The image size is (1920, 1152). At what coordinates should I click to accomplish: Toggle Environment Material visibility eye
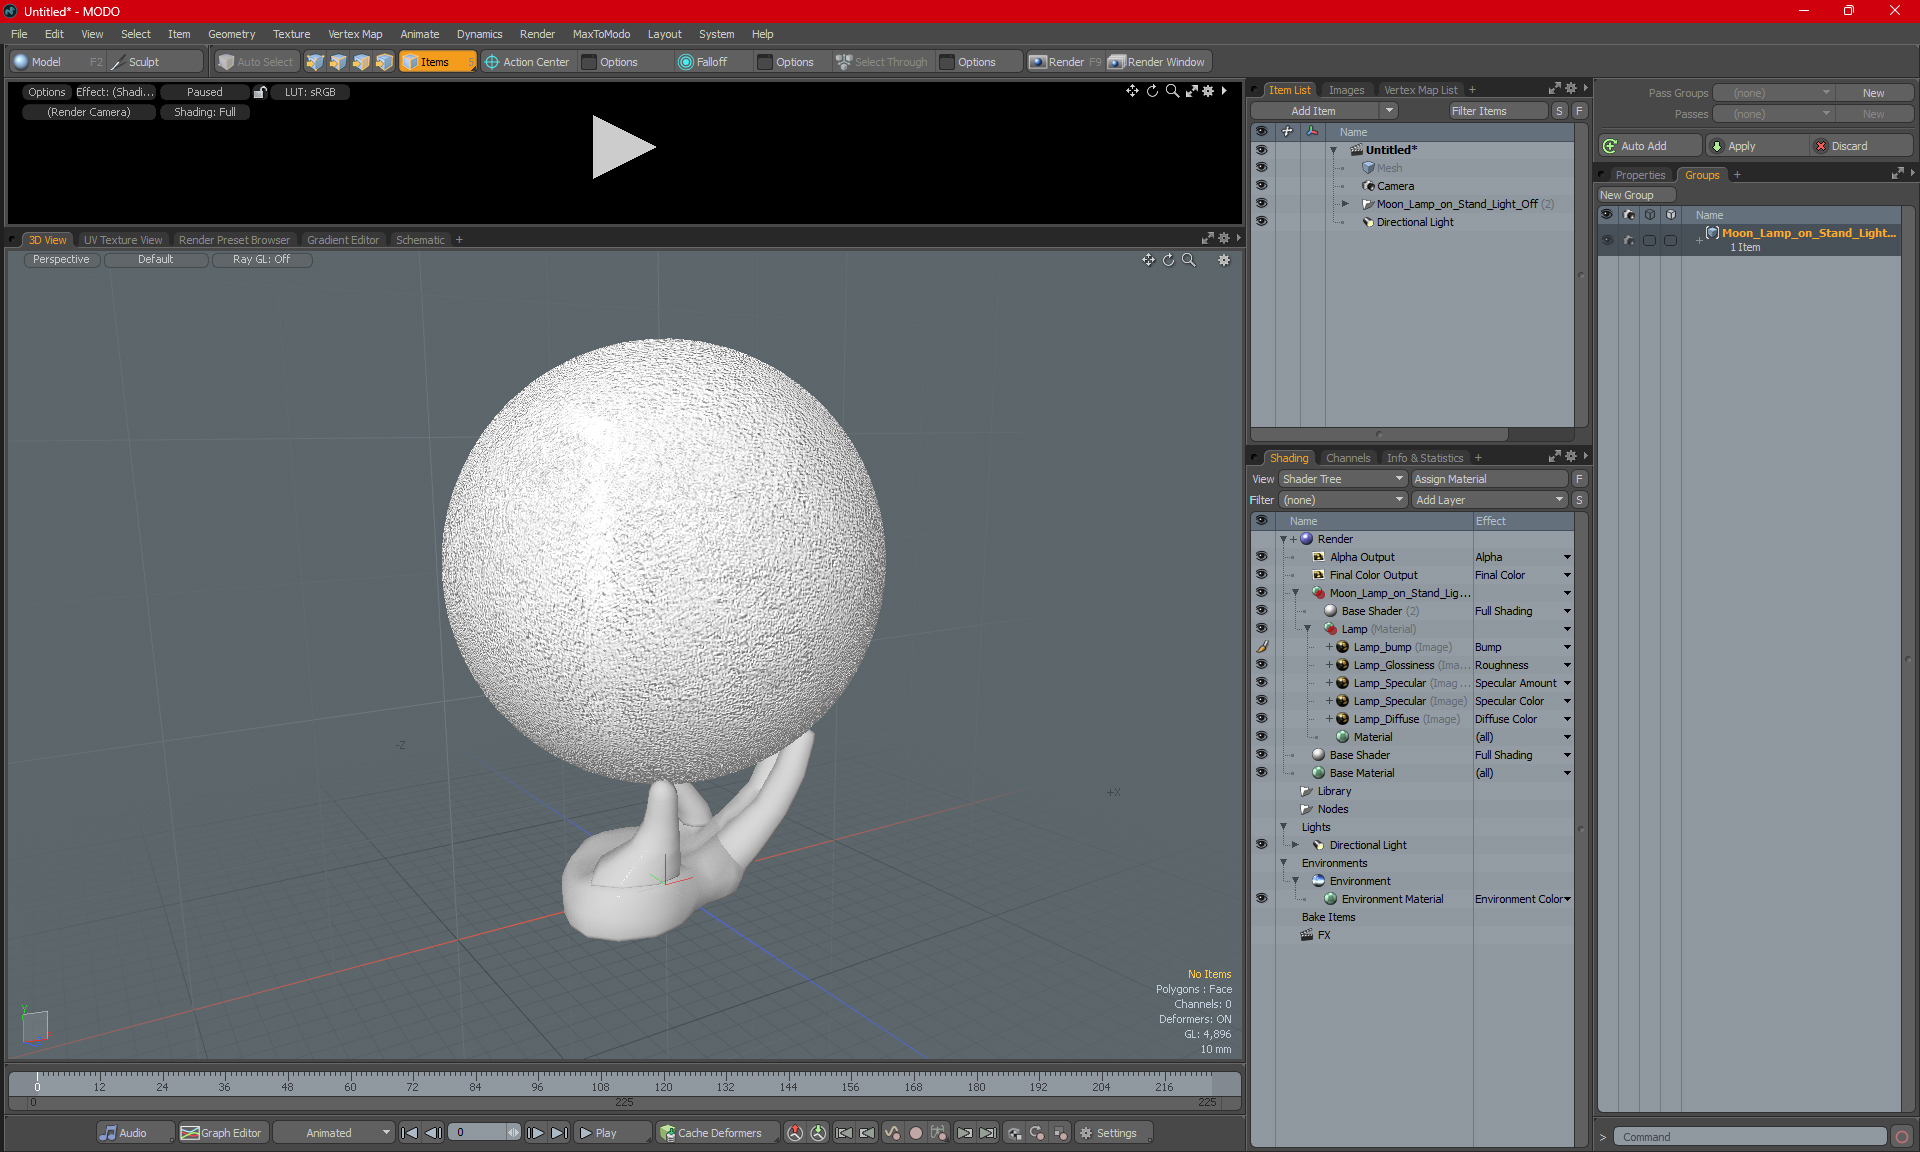(1261, 899)
